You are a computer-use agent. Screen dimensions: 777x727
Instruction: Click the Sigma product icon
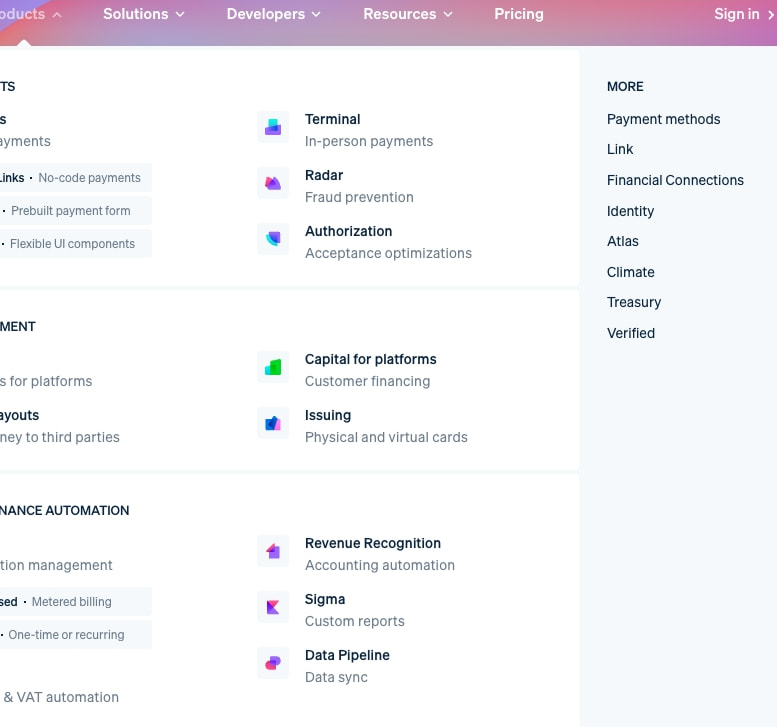click(273, 607)
